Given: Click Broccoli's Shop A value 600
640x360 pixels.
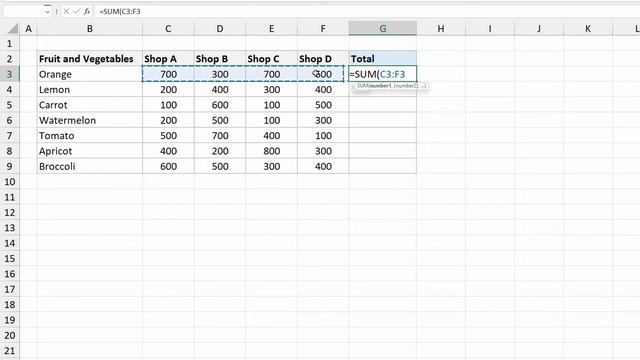Looking at the screenshot, I should pos(168,166).
